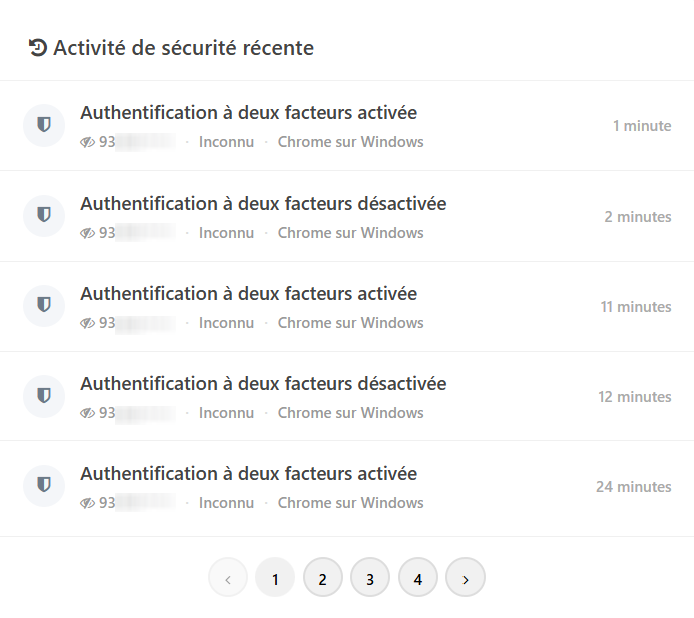Viewport: 694px width, 618px height.
Task: Jump to page 3
Action: (x=370, y=577)
